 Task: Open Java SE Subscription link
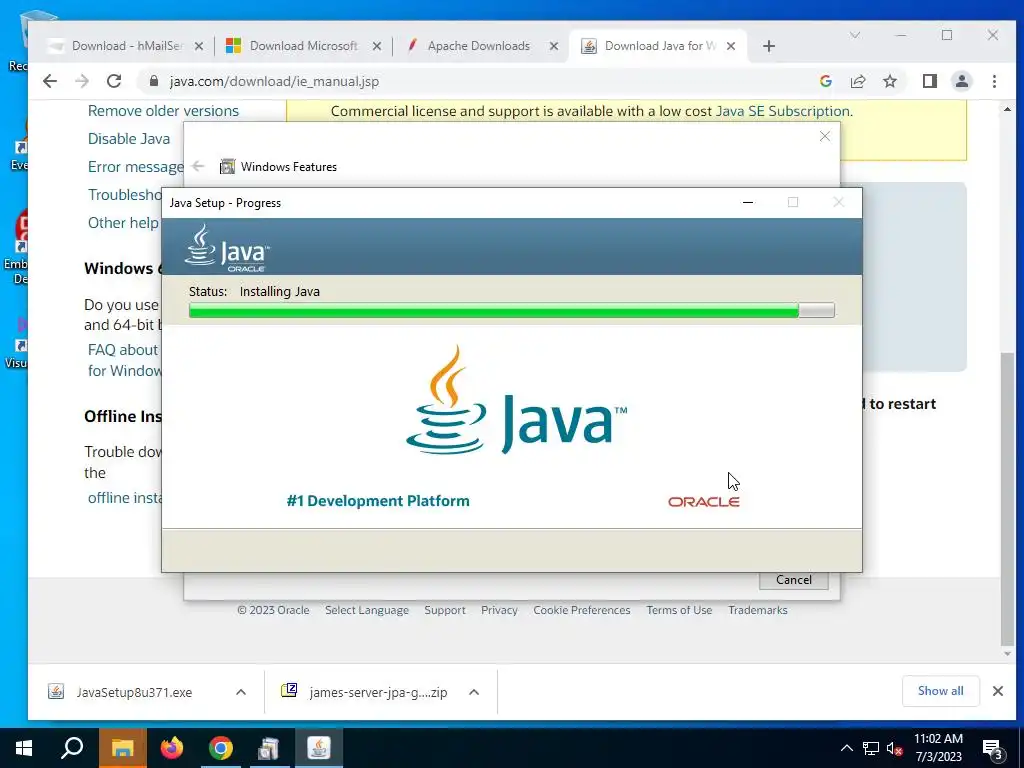pyautogui.click(x=783, y=111)
